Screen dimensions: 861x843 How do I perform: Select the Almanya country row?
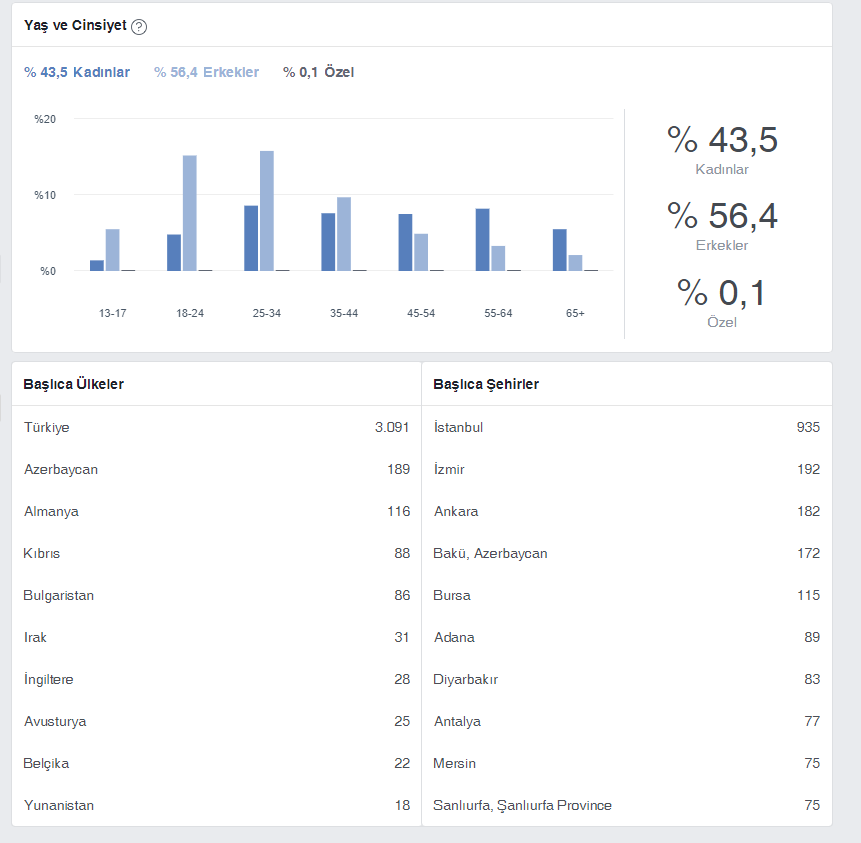216,511
